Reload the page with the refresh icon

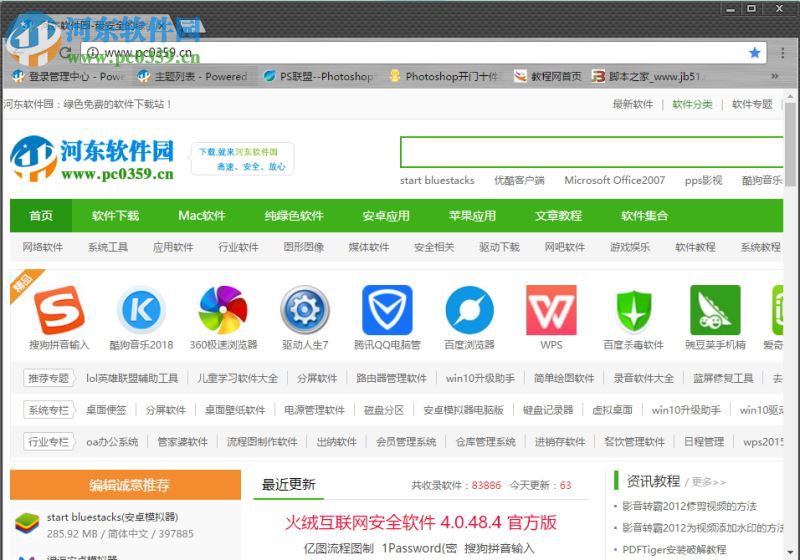tap(65, 53)
